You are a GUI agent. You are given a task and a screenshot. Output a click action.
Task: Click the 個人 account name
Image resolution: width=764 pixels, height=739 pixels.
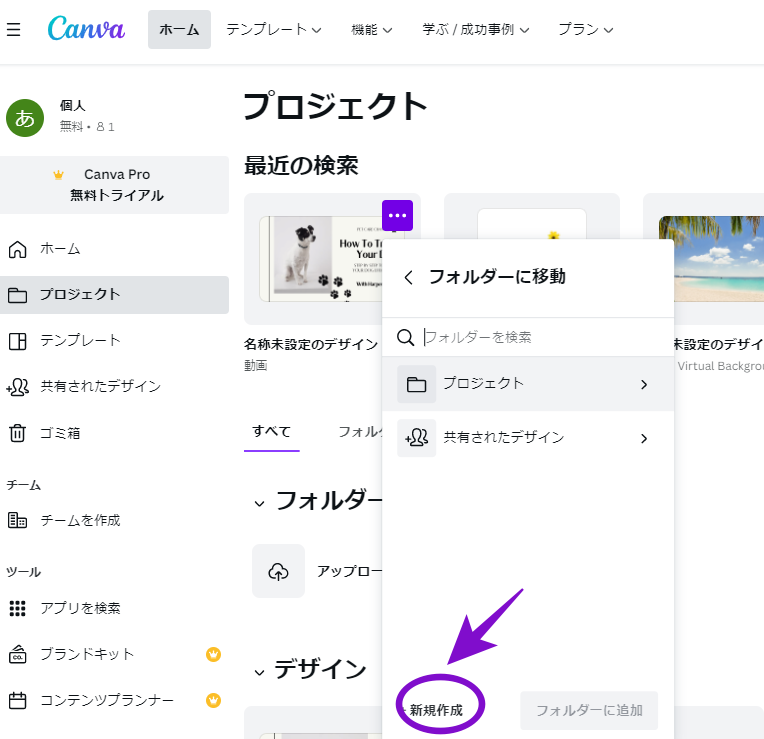coord(72,105)
